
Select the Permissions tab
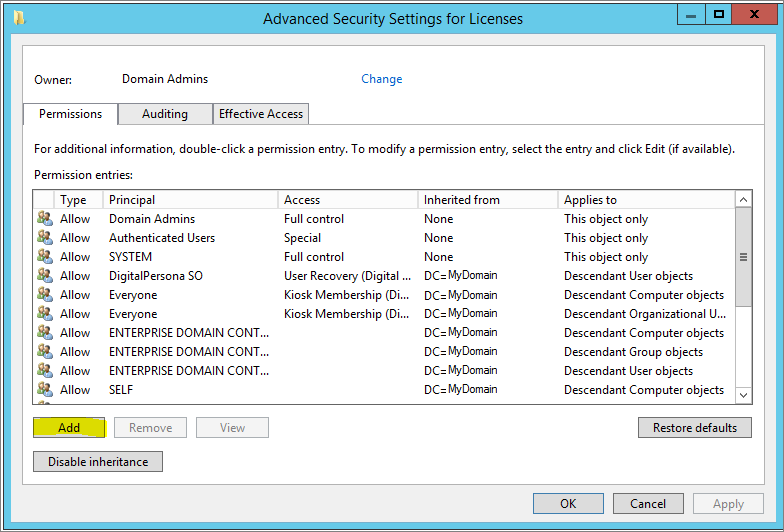tap(70, 114)
